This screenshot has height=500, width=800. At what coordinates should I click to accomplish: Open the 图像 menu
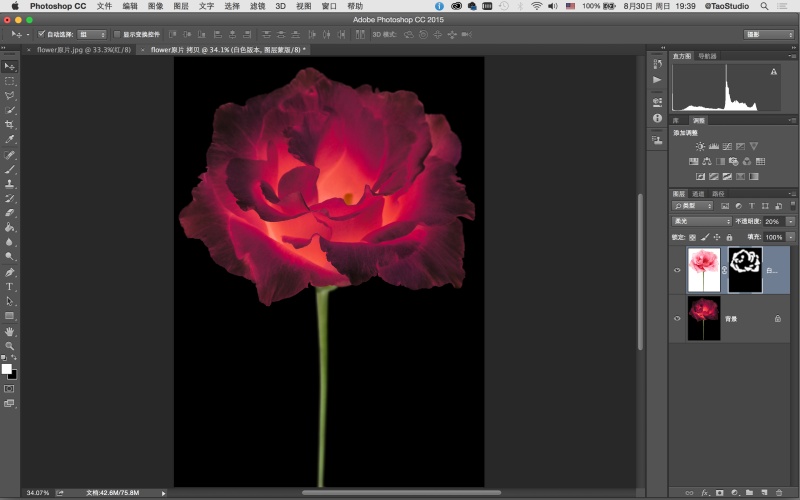[155, 6]
